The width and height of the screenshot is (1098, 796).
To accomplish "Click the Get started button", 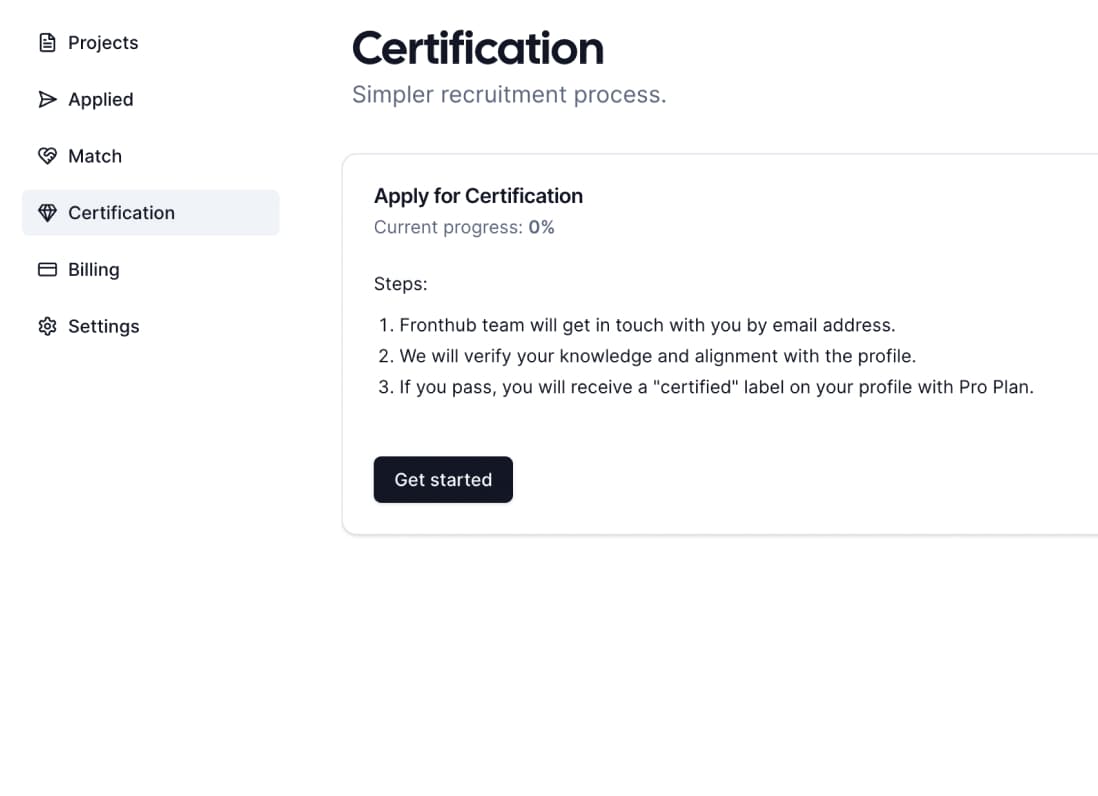I will click(x=443, y=480).
